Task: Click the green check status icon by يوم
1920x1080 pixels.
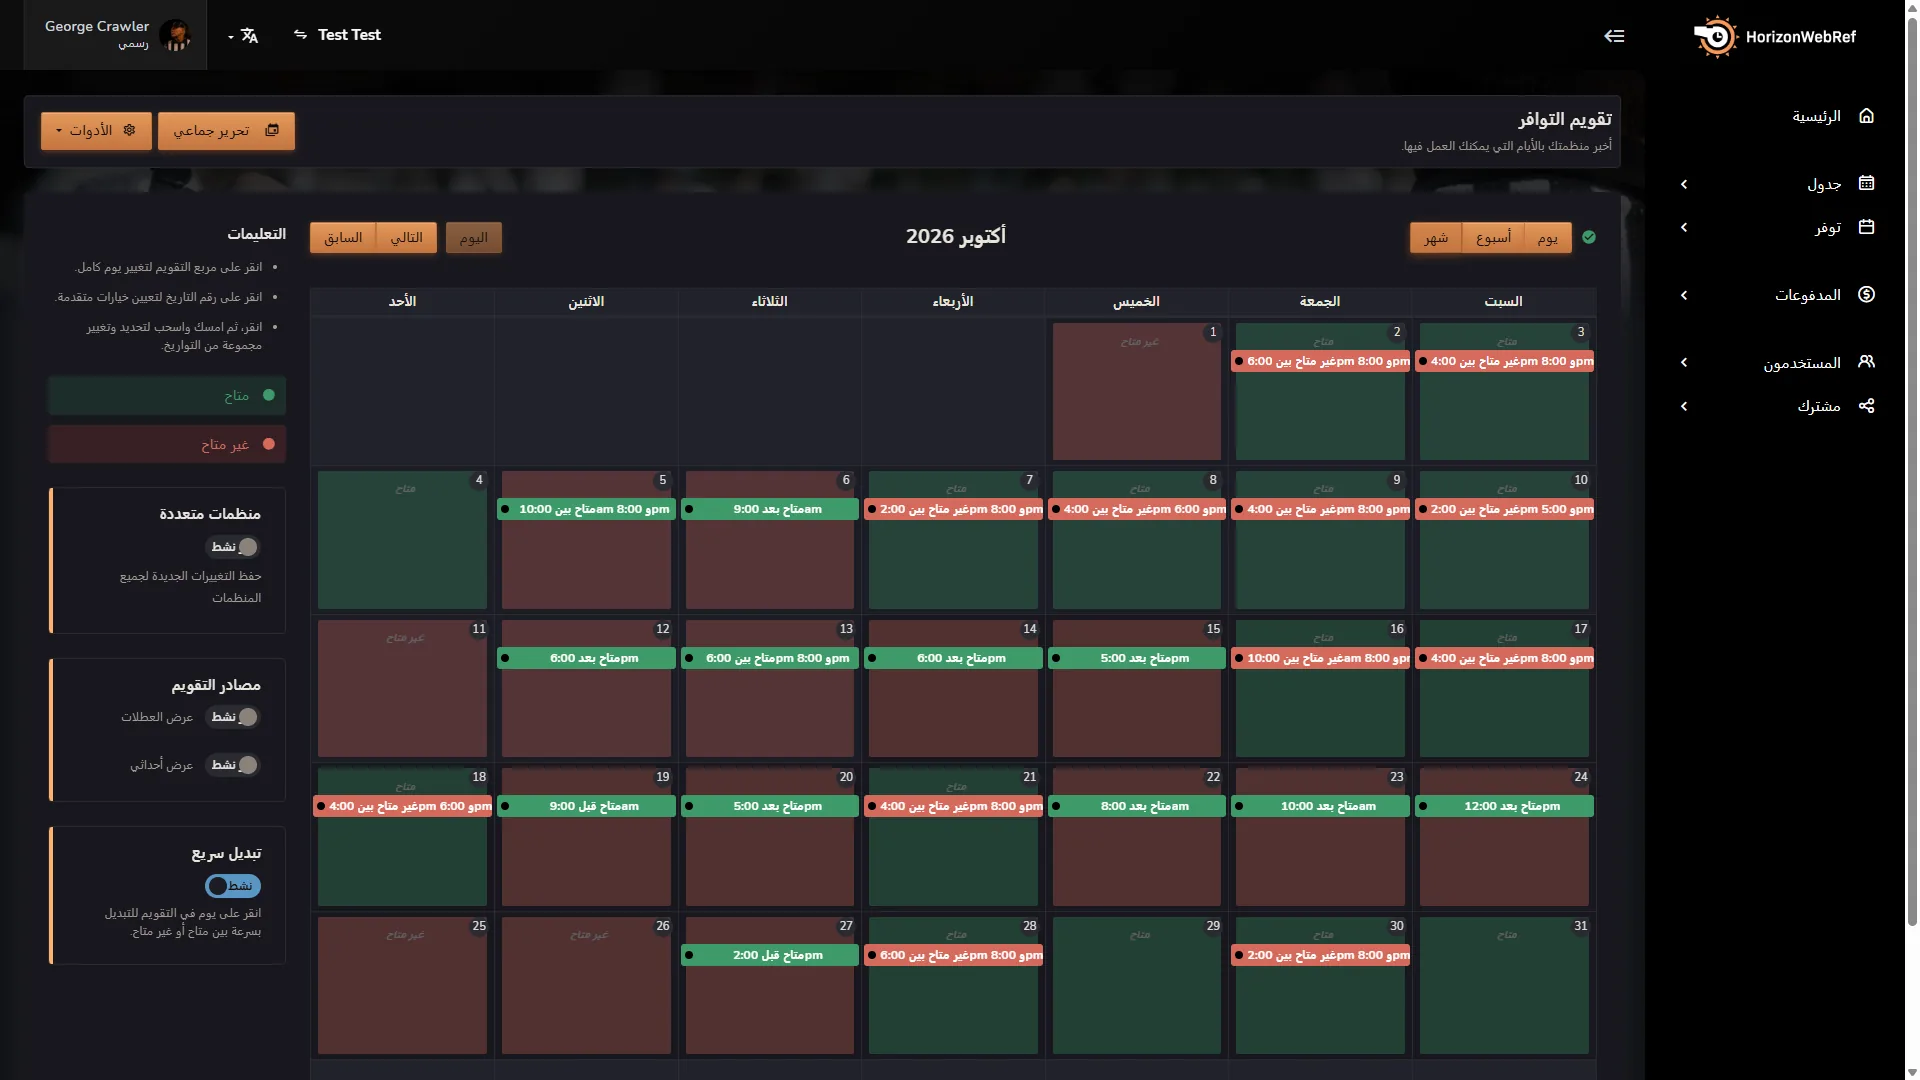Action: (x=1589, y=238)
